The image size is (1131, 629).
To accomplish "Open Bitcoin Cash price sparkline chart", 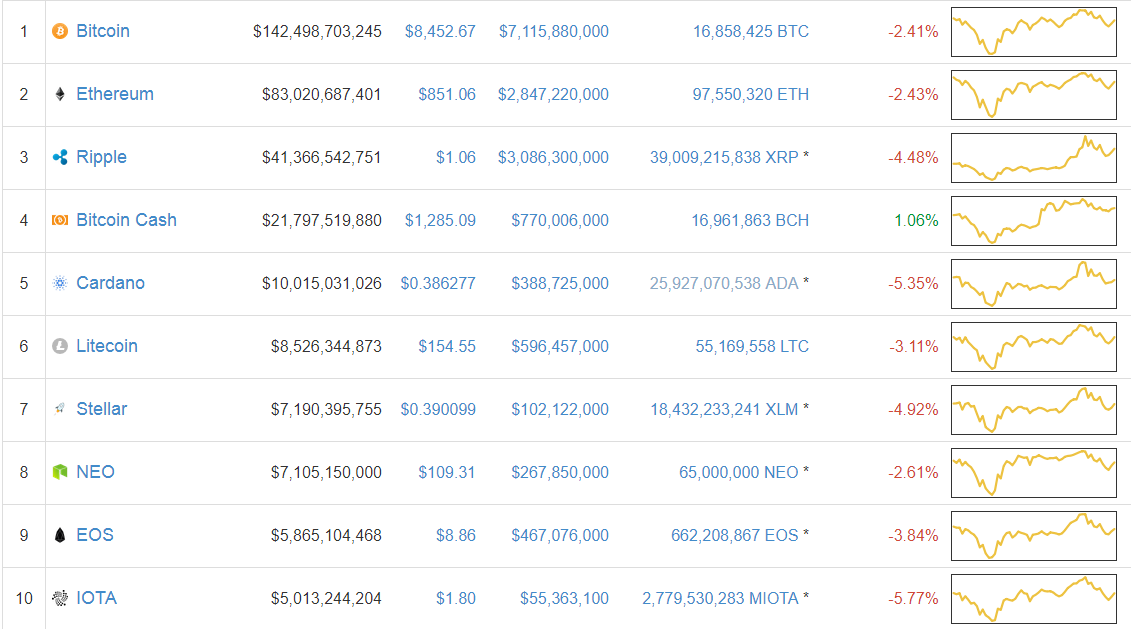I will click(1034, 221).
